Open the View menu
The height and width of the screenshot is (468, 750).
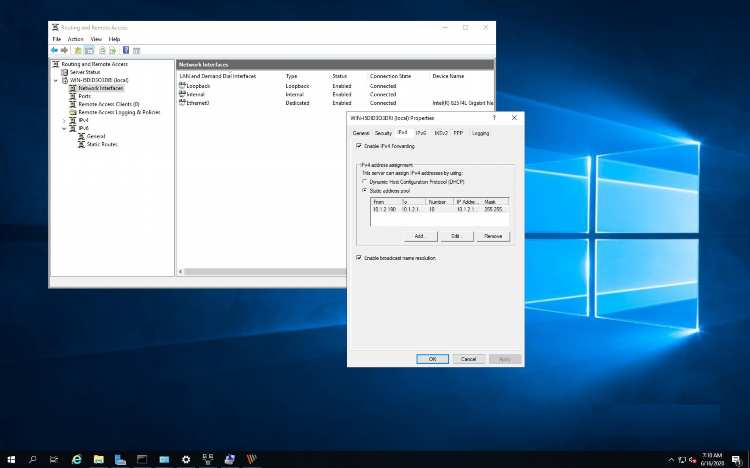coord(96,39)
